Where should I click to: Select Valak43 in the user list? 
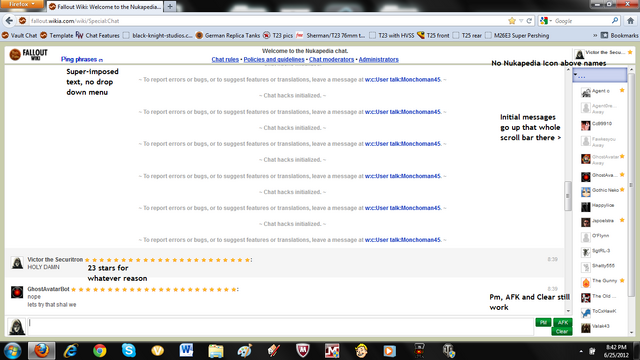coord(601,327)
